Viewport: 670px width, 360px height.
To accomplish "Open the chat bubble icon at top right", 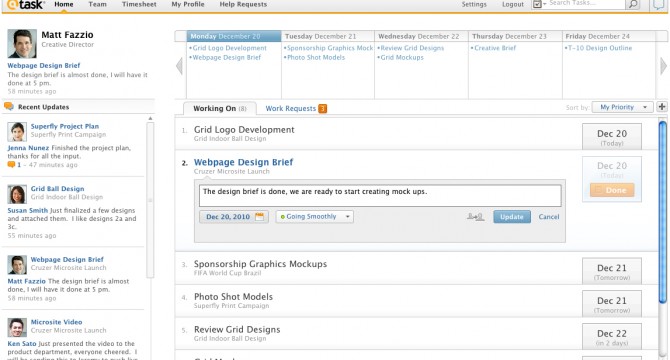I will tap(659, 5).
